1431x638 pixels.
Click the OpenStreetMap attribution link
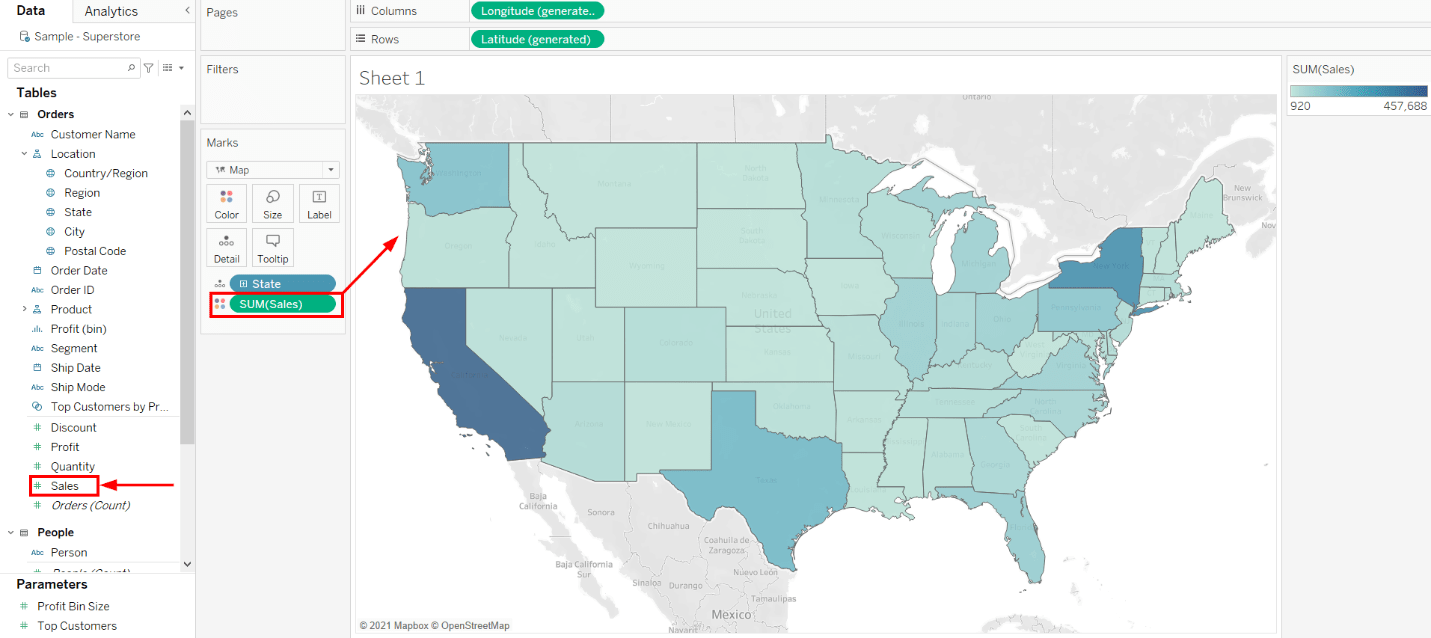coord(470,626)
